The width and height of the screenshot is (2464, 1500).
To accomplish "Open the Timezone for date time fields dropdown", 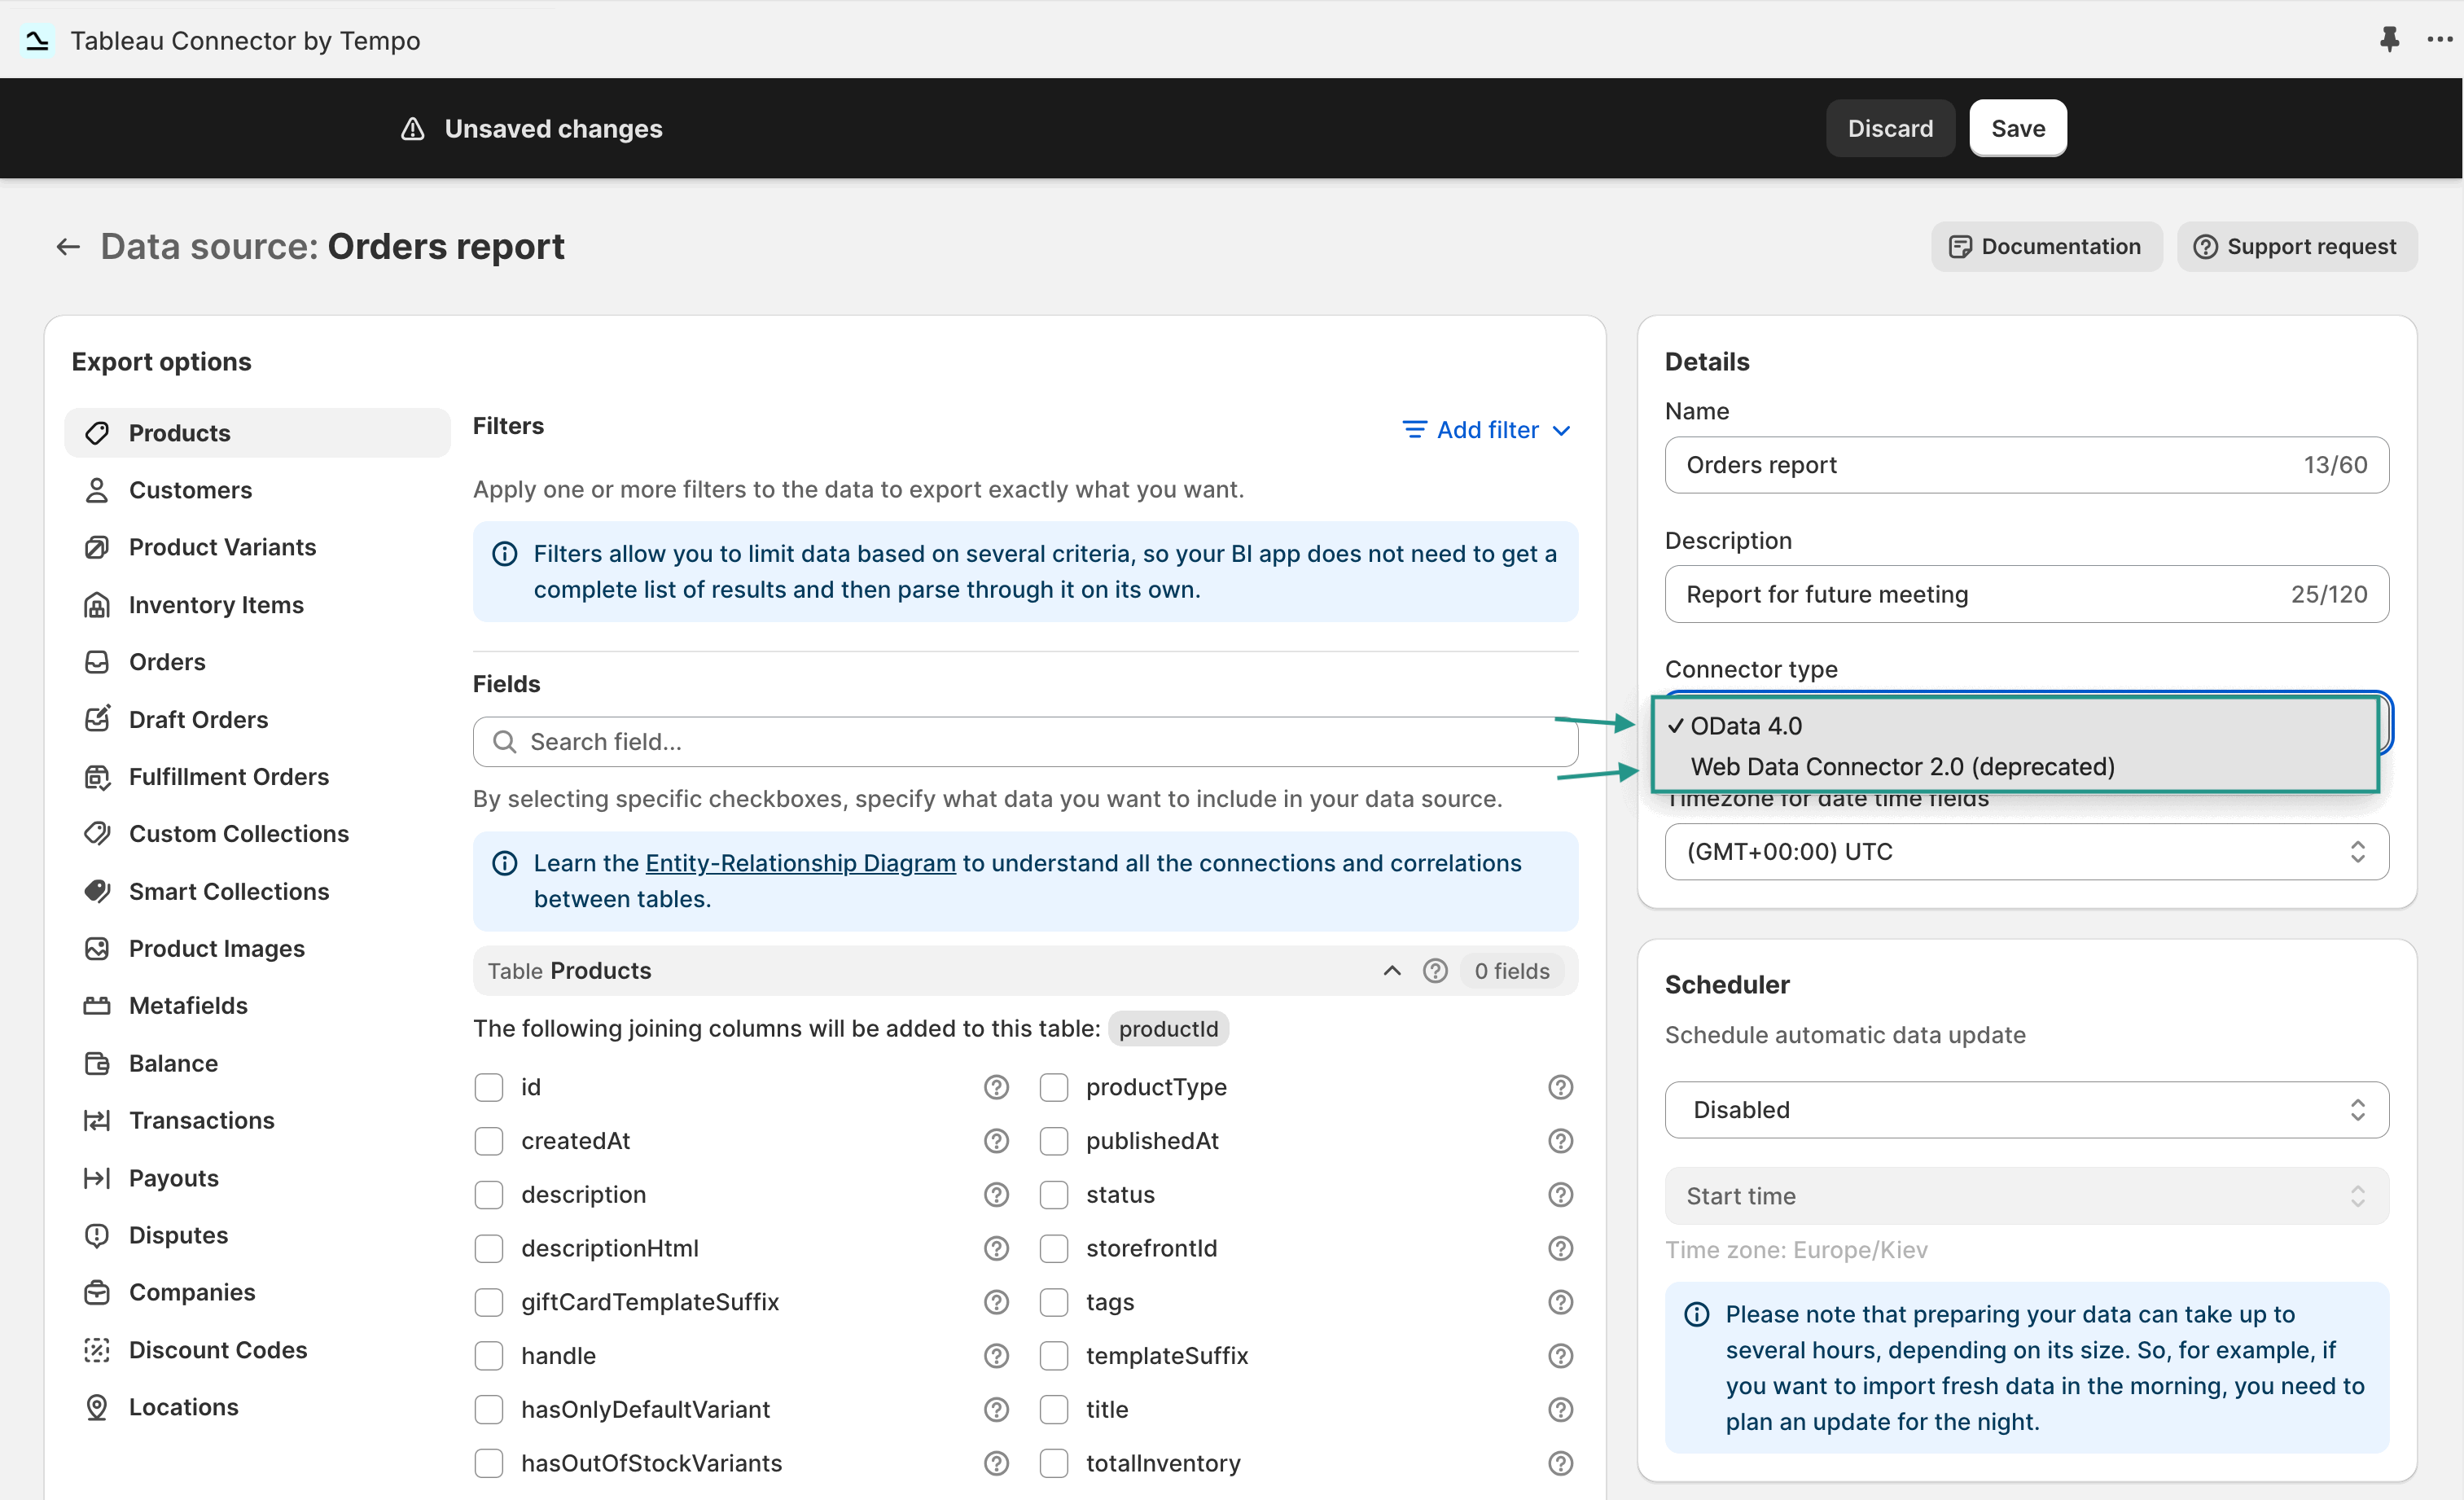I will pos(2025,851).
